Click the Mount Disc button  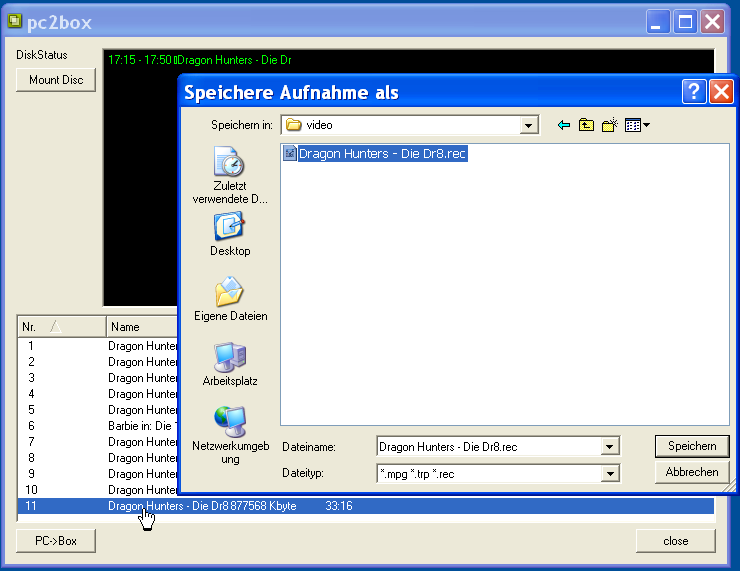(56, 80)
